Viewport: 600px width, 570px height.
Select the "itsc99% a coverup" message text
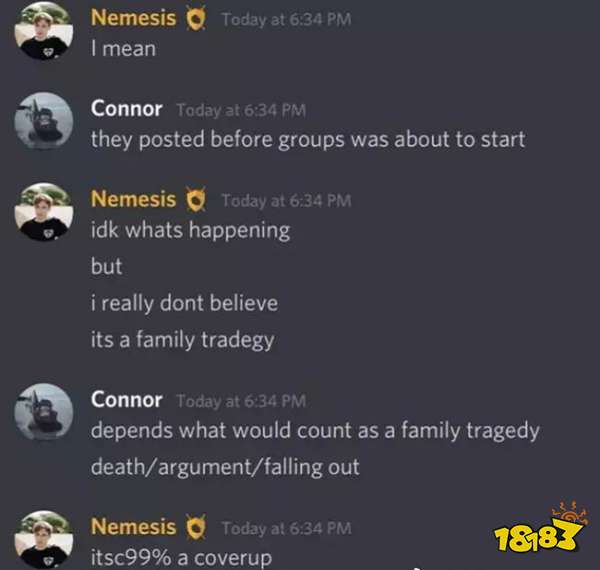click(x=181, y=558)
